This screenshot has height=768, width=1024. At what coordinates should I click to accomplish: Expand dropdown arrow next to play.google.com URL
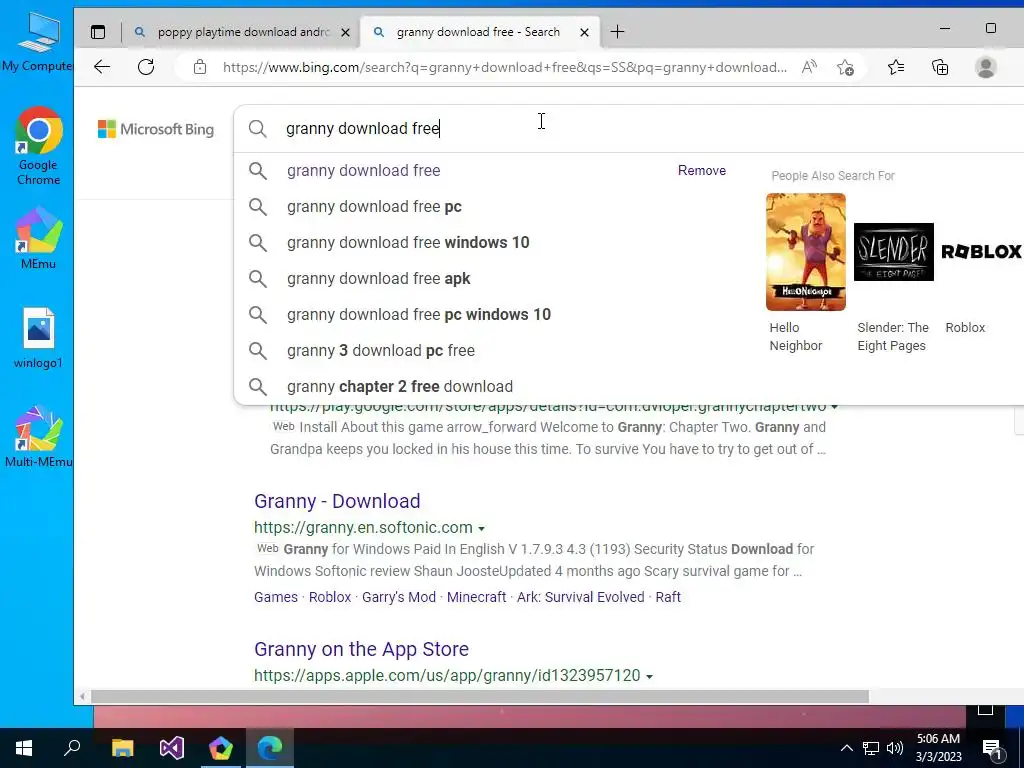[x=834, y=408]
